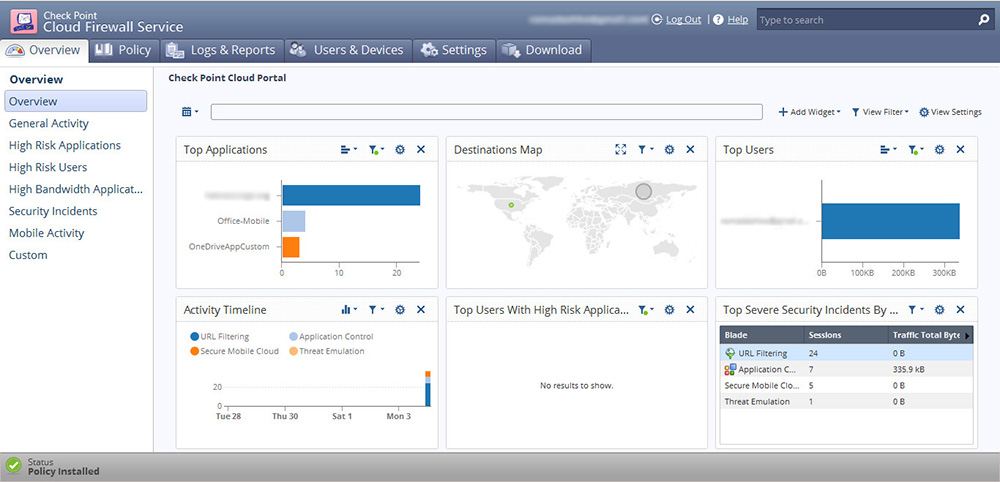1000x482 pixels.
Task: Click the URL Filtering blade icon
Action: [730, 353]
